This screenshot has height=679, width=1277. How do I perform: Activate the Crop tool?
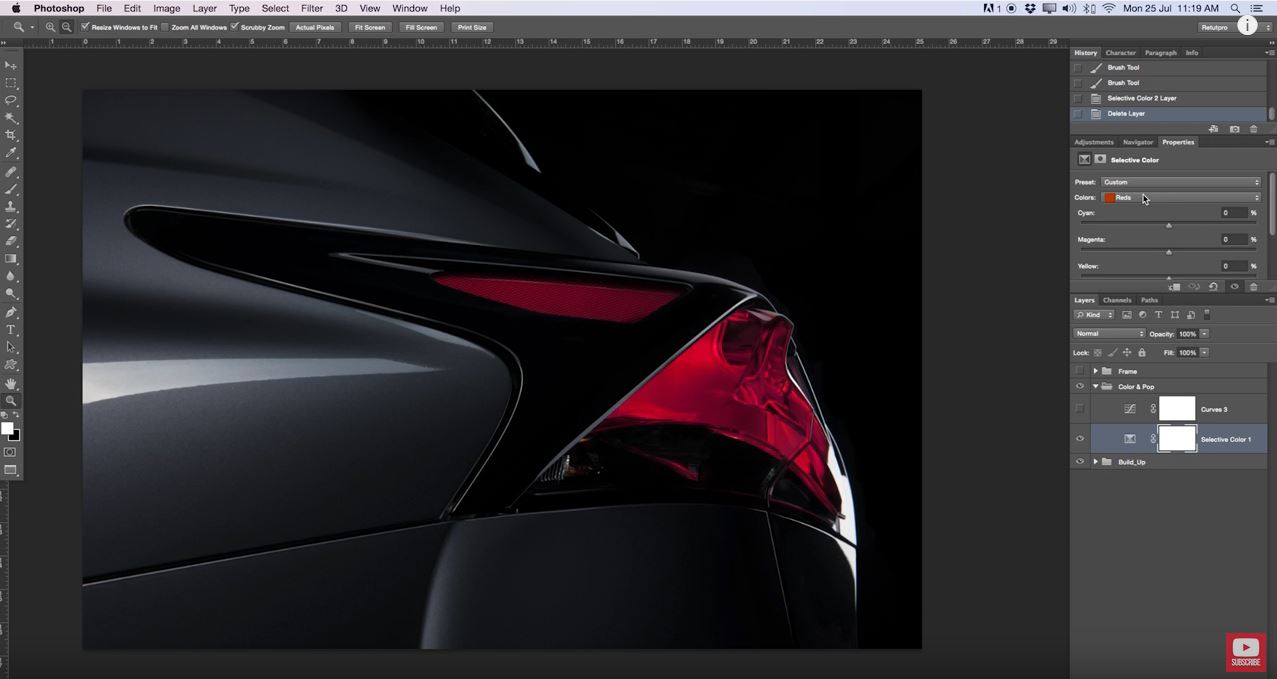tap(12, 135)
